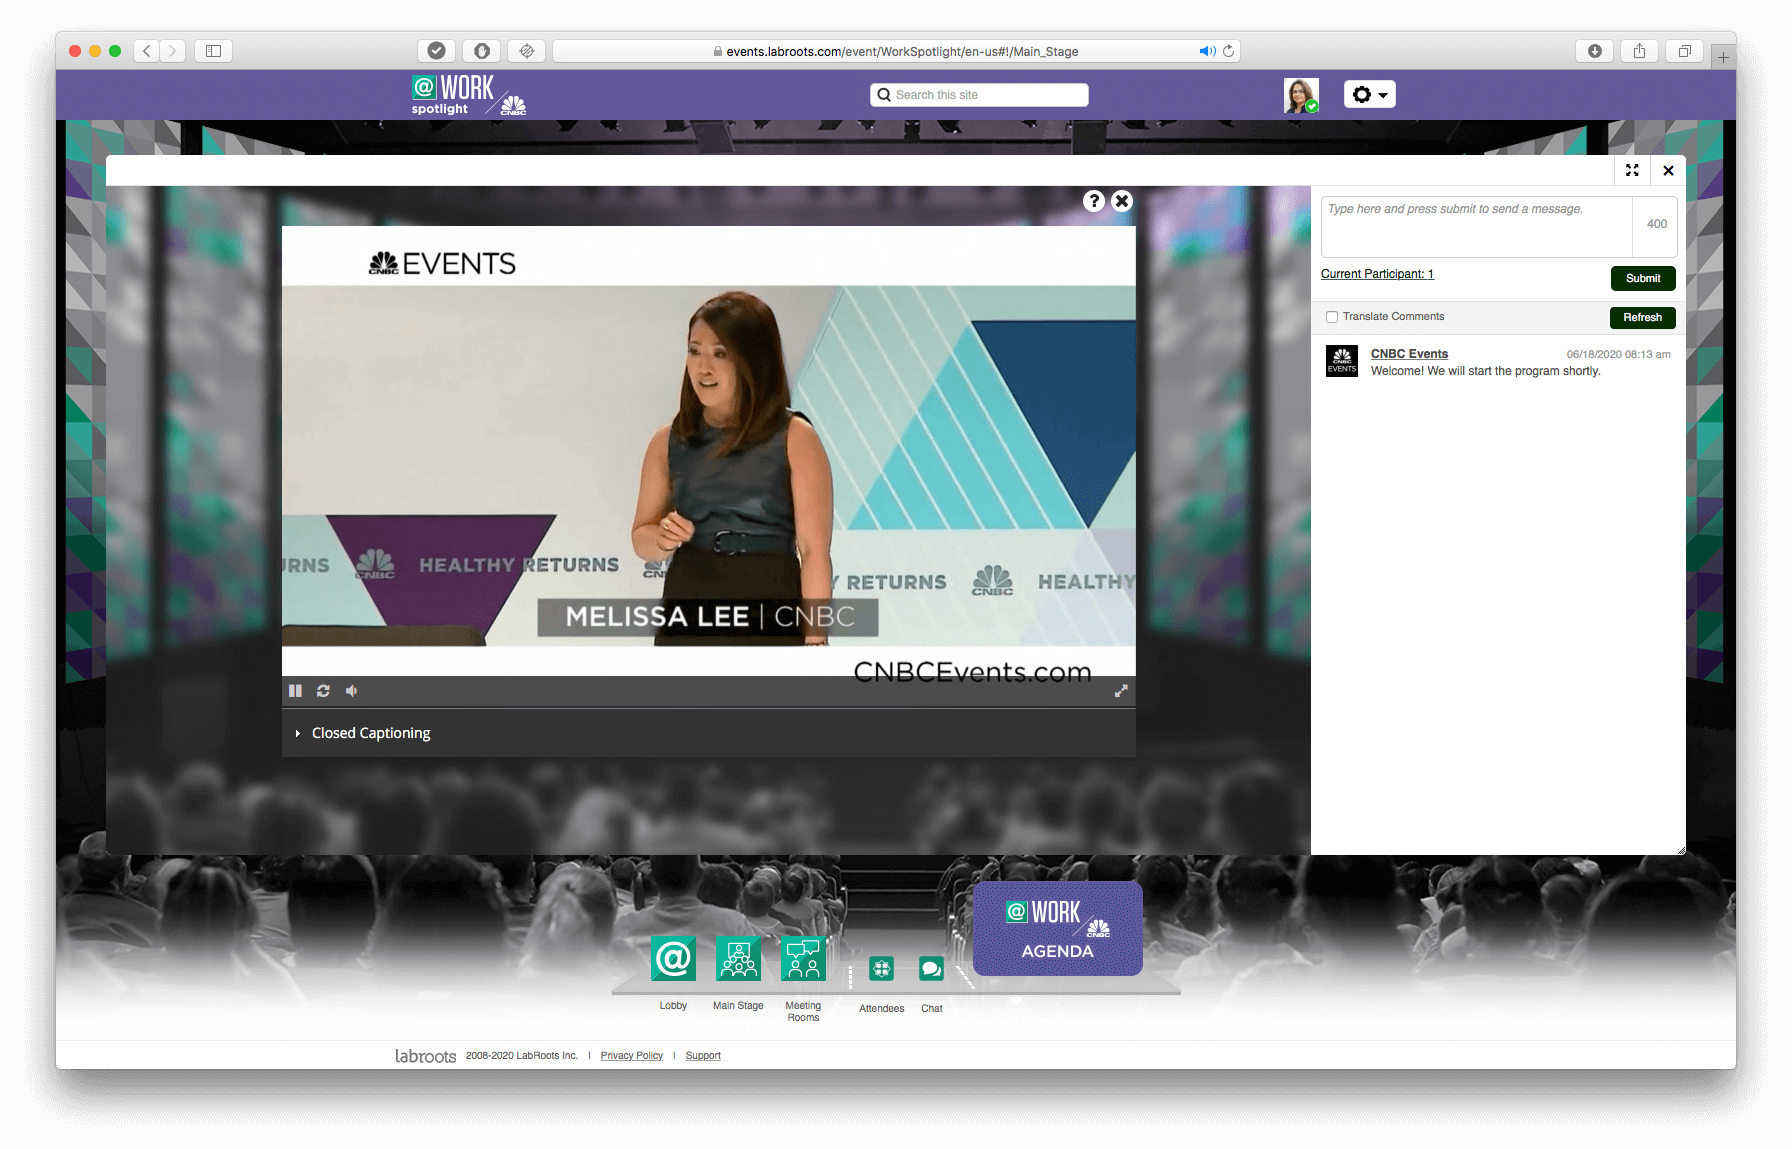The width and height of the screenshot is (1792, 1149).
Task: Reload the video stream with refresh icon
Action: (x=323, y=691)
